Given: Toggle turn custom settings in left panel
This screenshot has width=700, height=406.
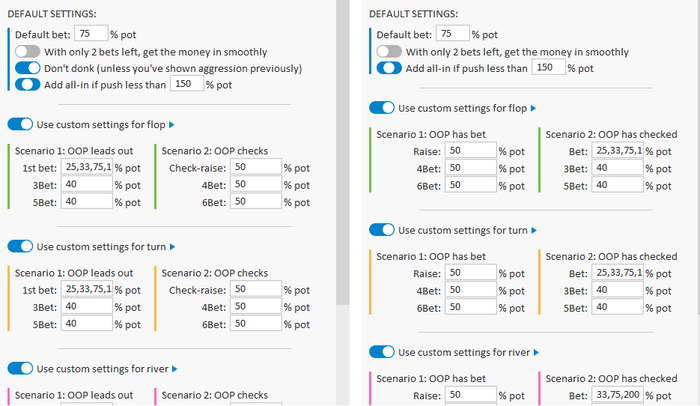Looking at the screenshot, I should pyautogui.click(x=20, y=246).
